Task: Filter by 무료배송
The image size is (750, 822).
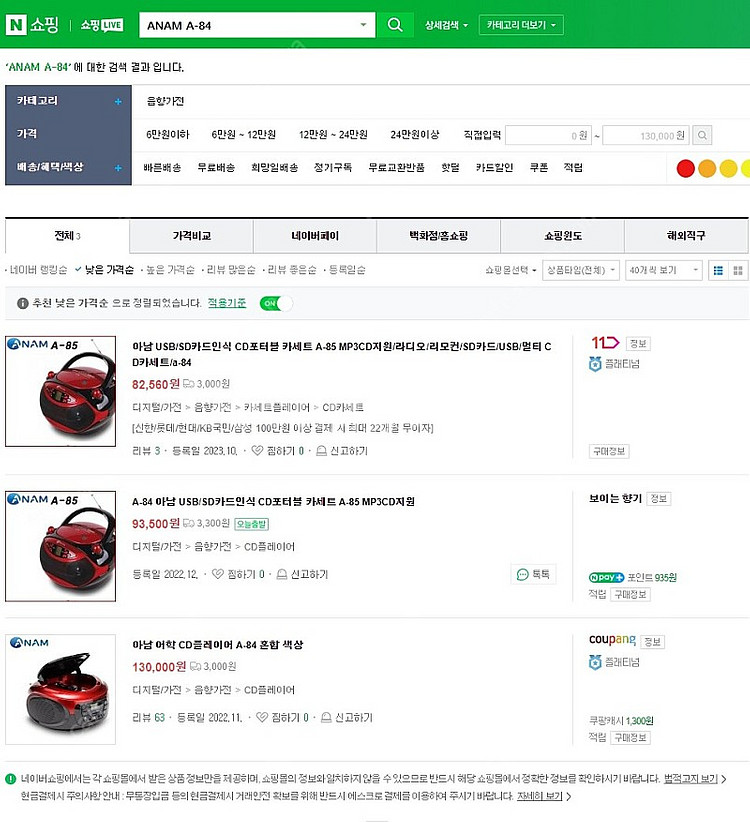Action: click(216, 168)
